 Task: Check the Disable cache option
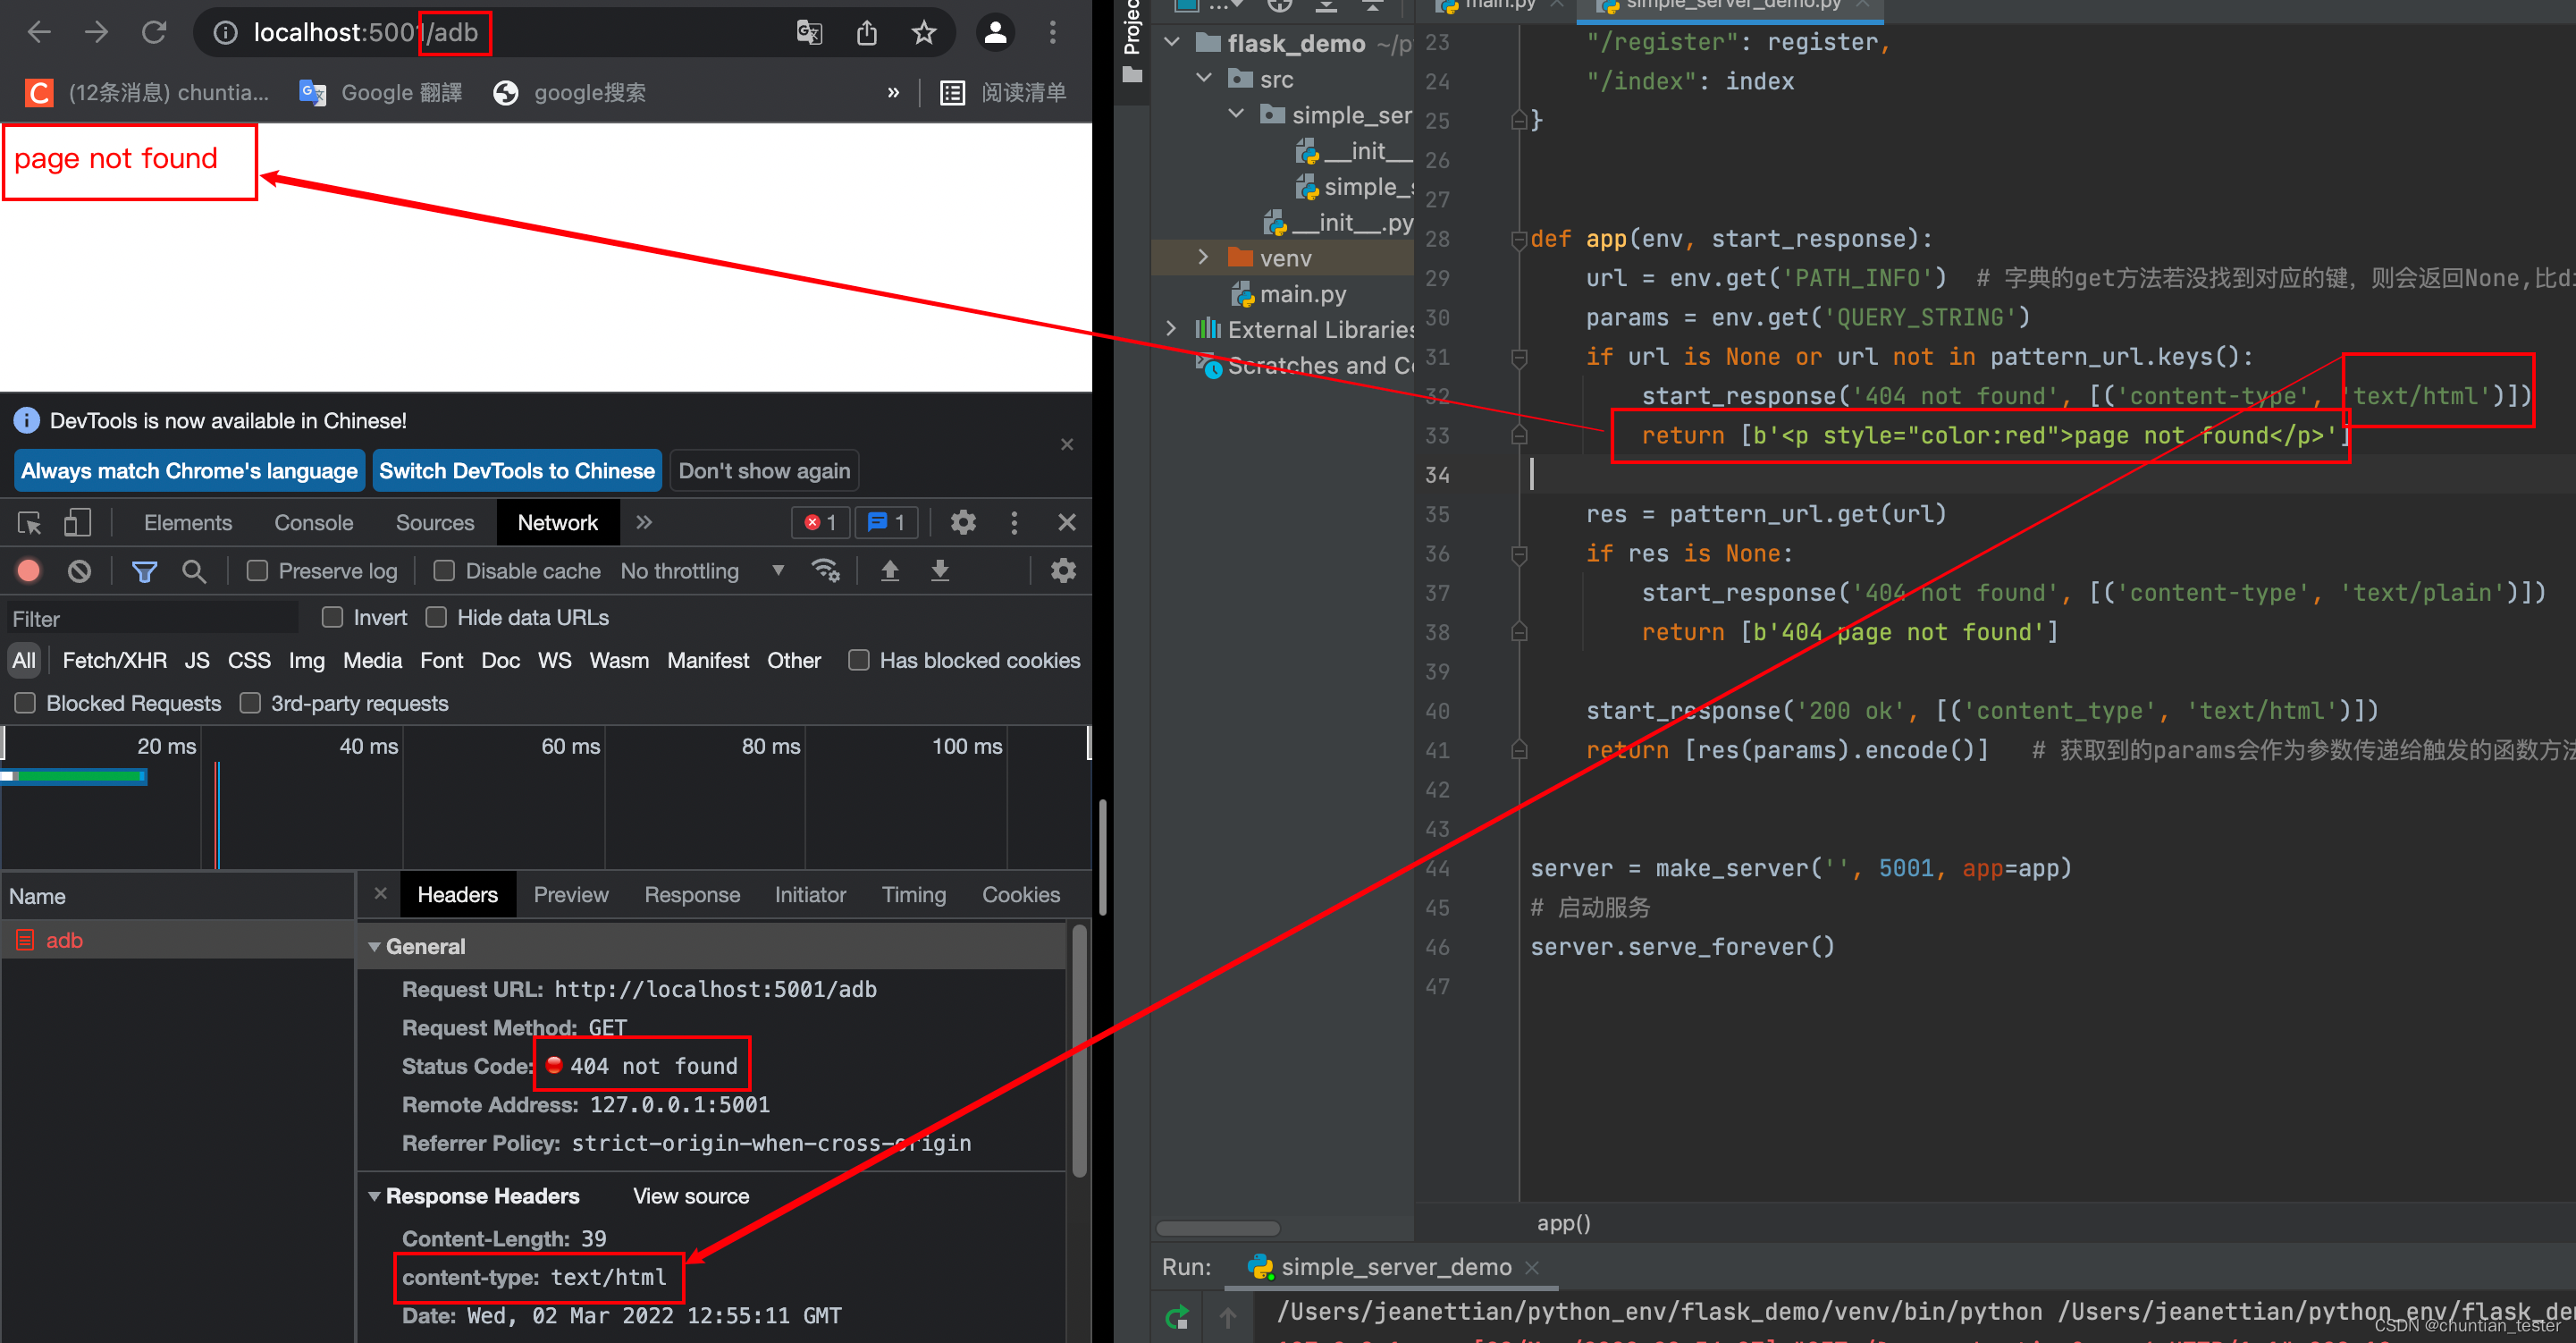pyautogui.click(x=444, y=570)
